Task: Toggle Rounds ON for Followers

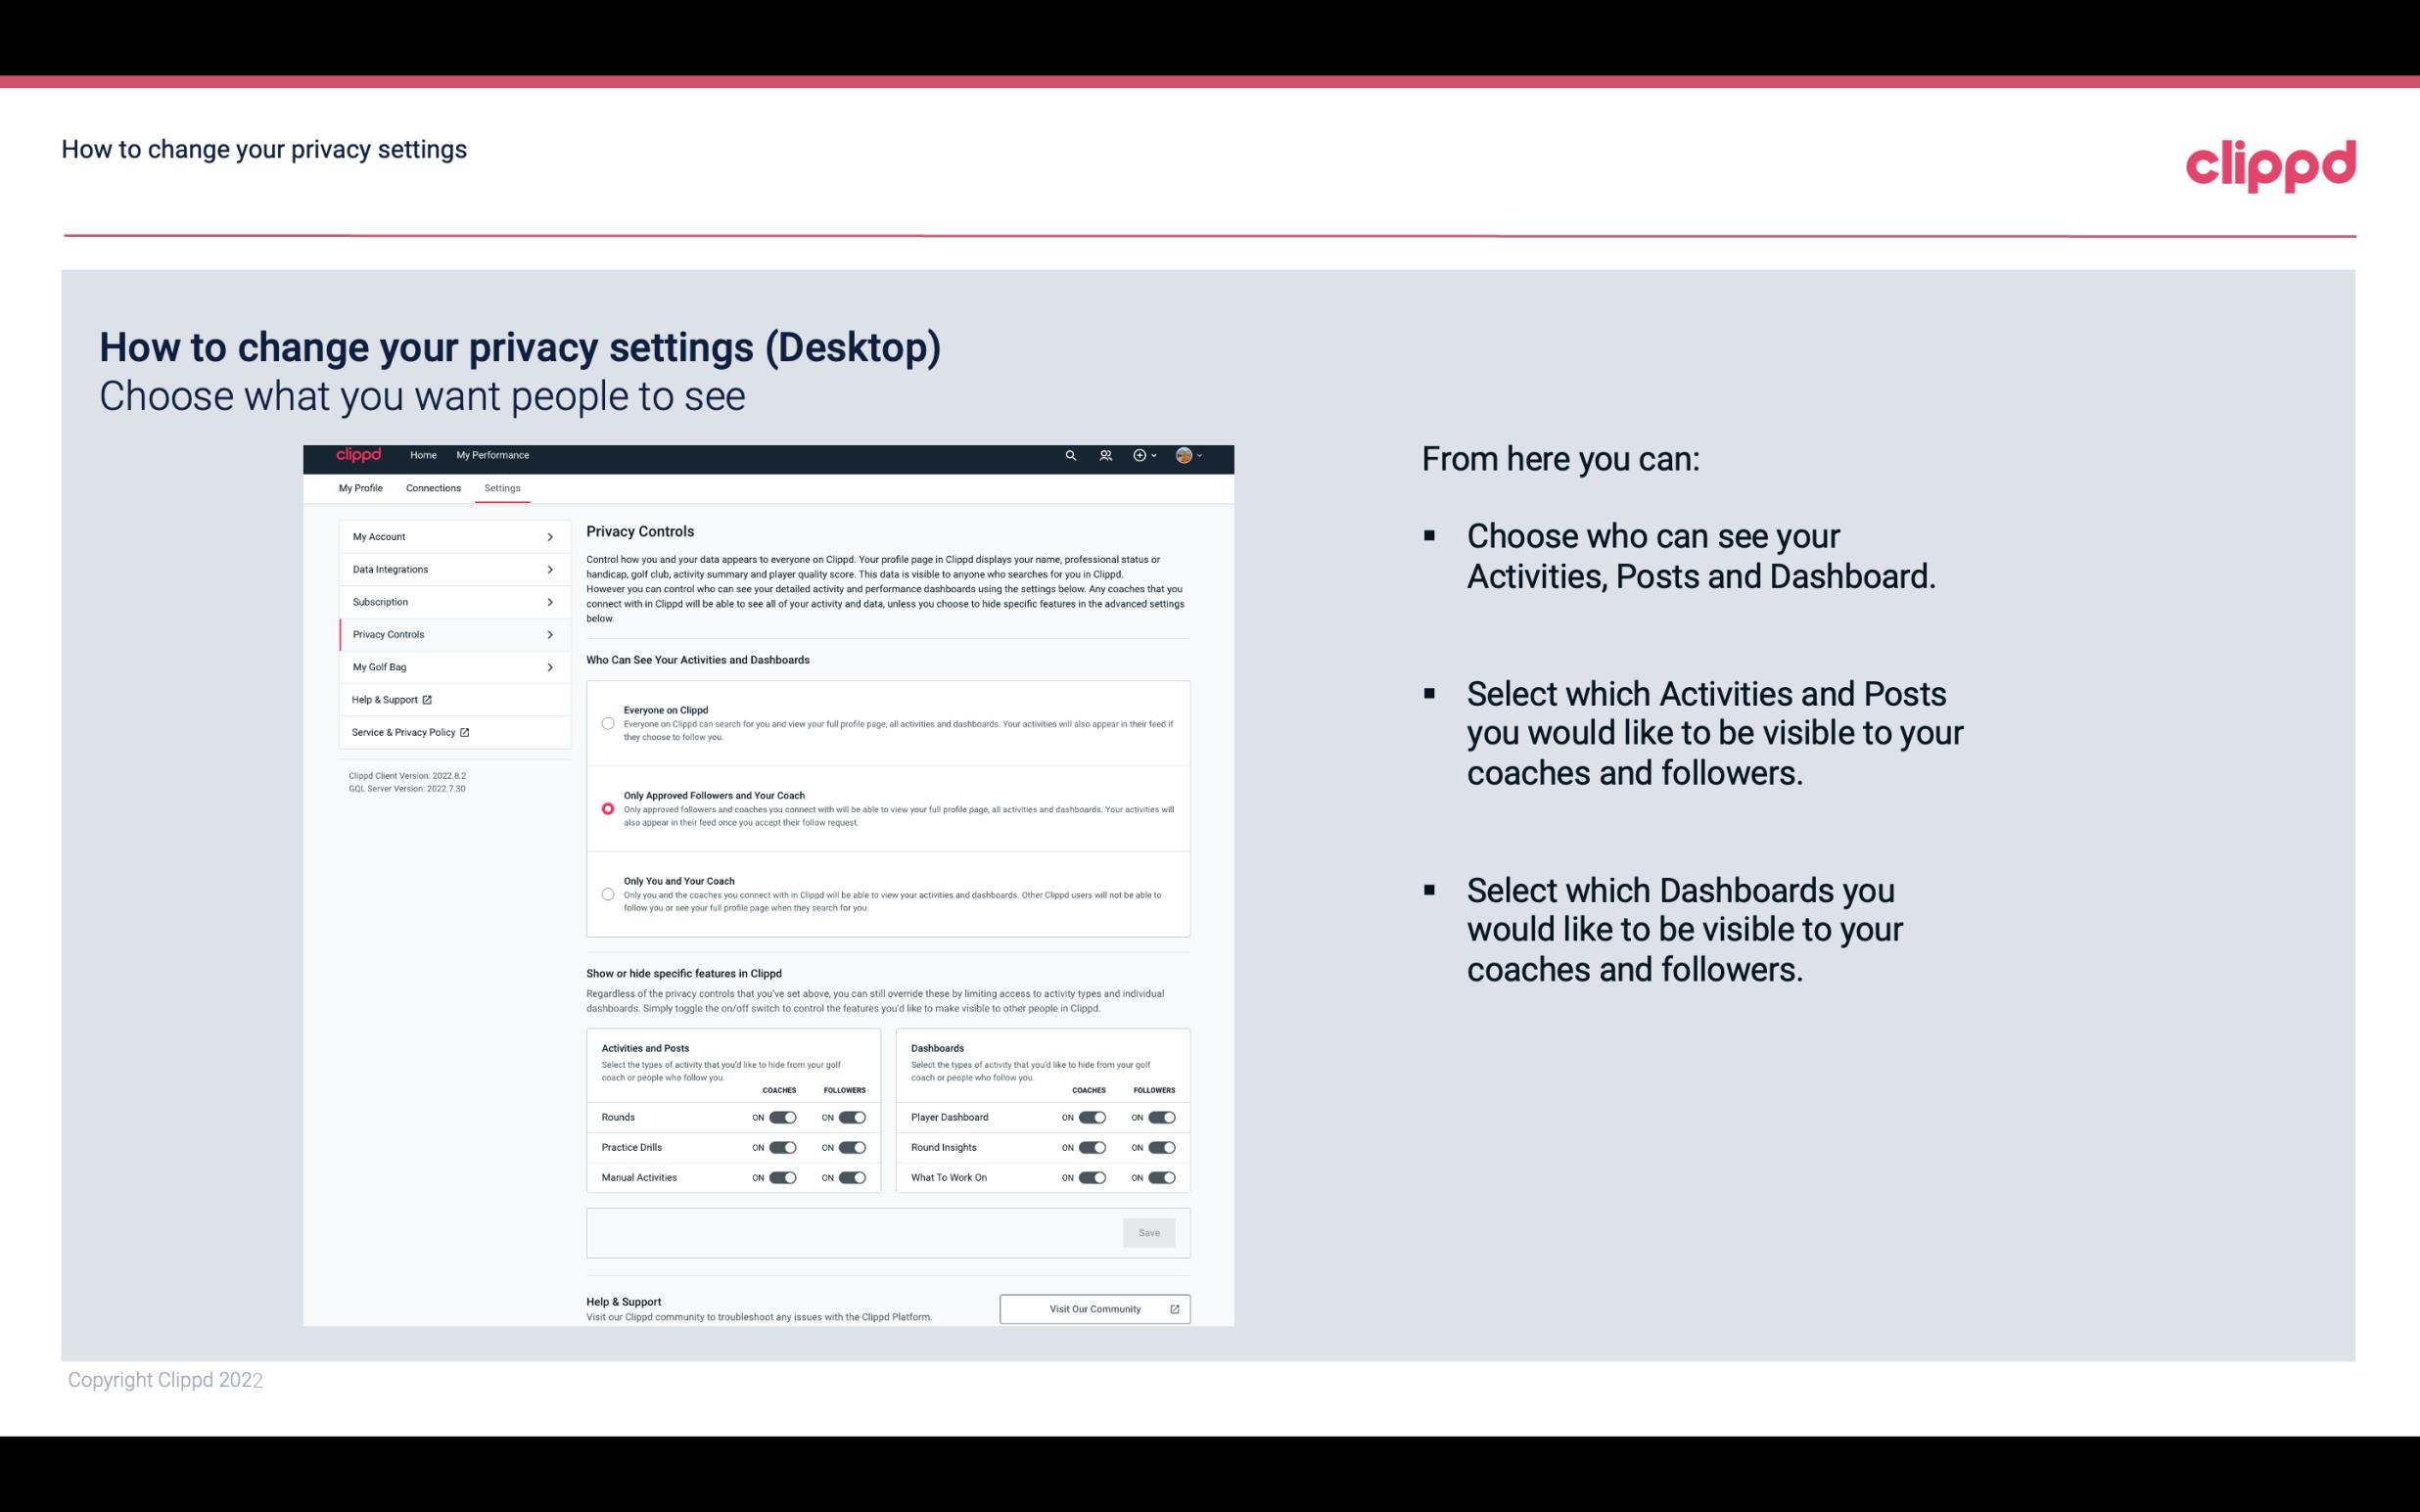Action: point(852,1117)
